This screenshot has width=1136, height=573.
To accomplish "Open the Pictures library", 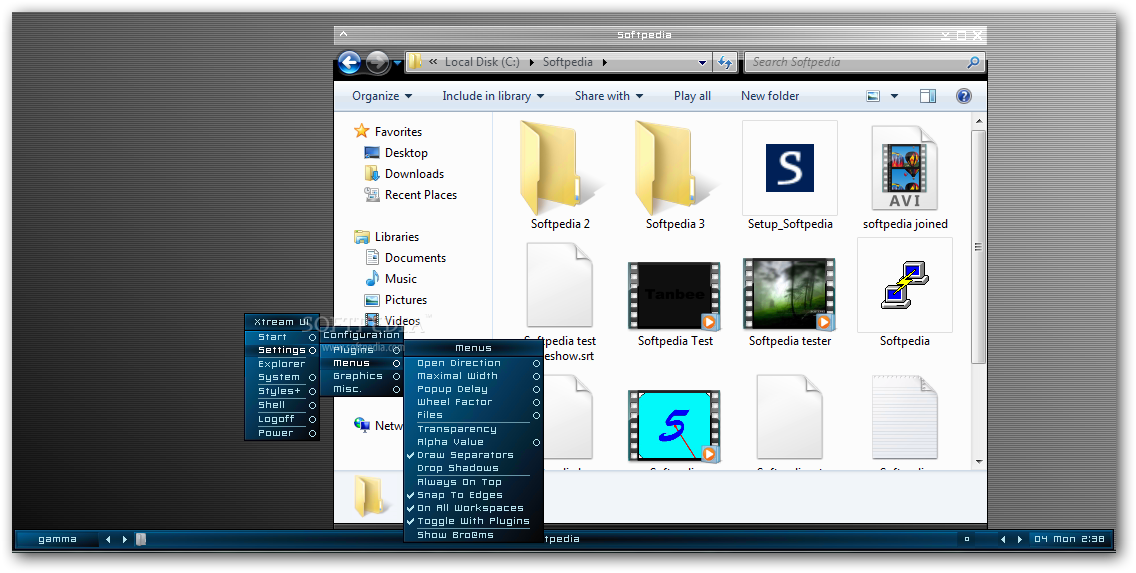I will 406,300.
